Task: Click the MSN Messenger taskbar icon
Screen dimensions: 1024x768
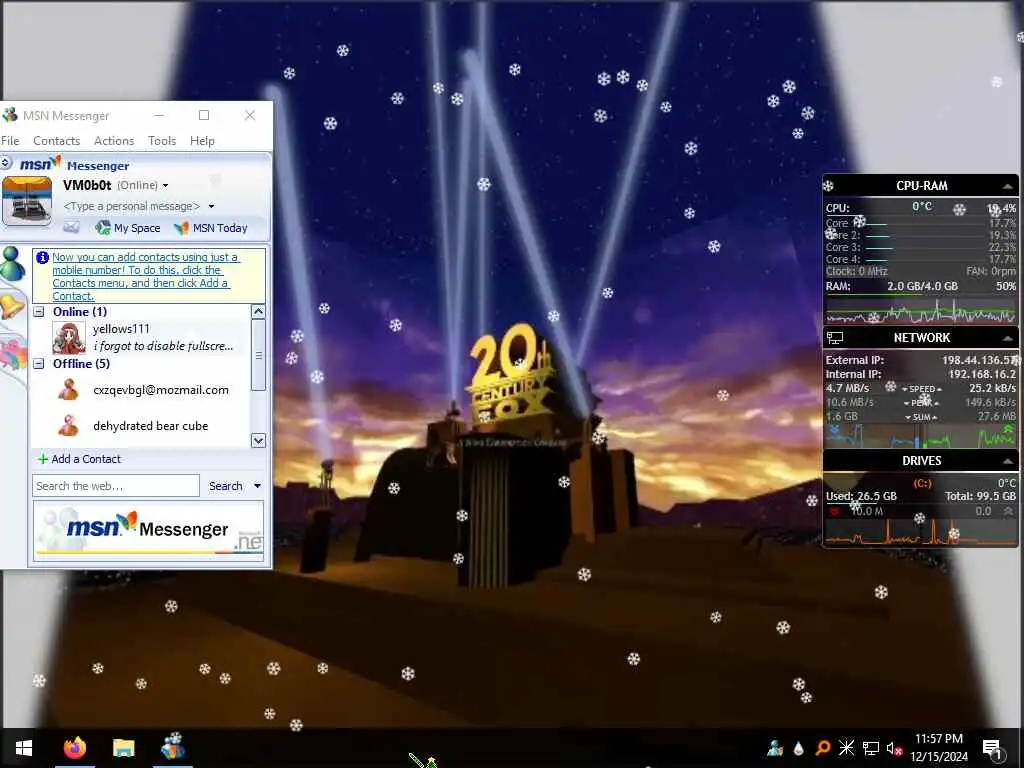Action: tap(173, 747)
